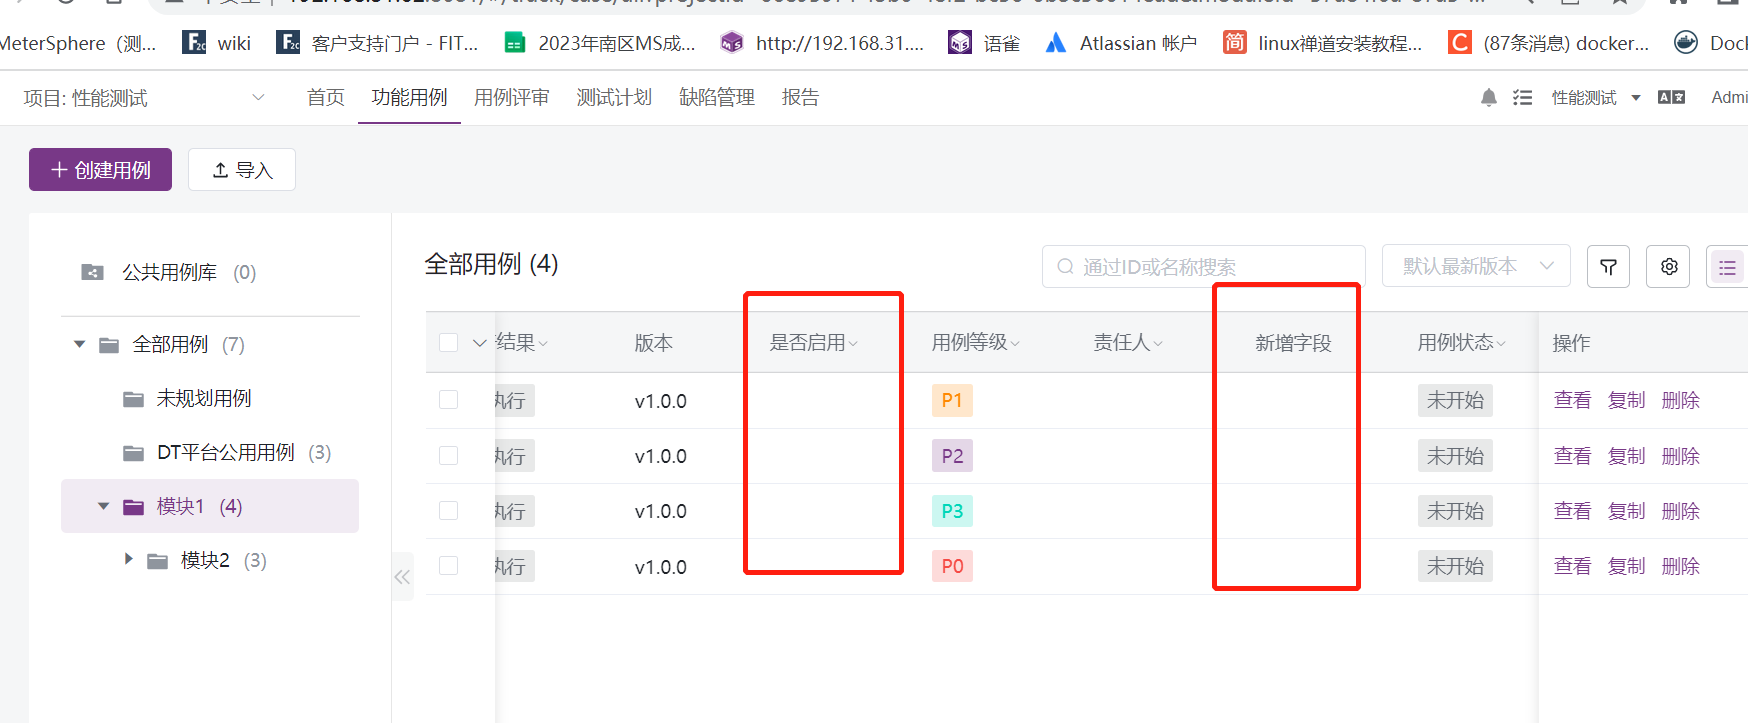
Task: Open the task list icon beside the bell
Action: tap(1522, 97)
